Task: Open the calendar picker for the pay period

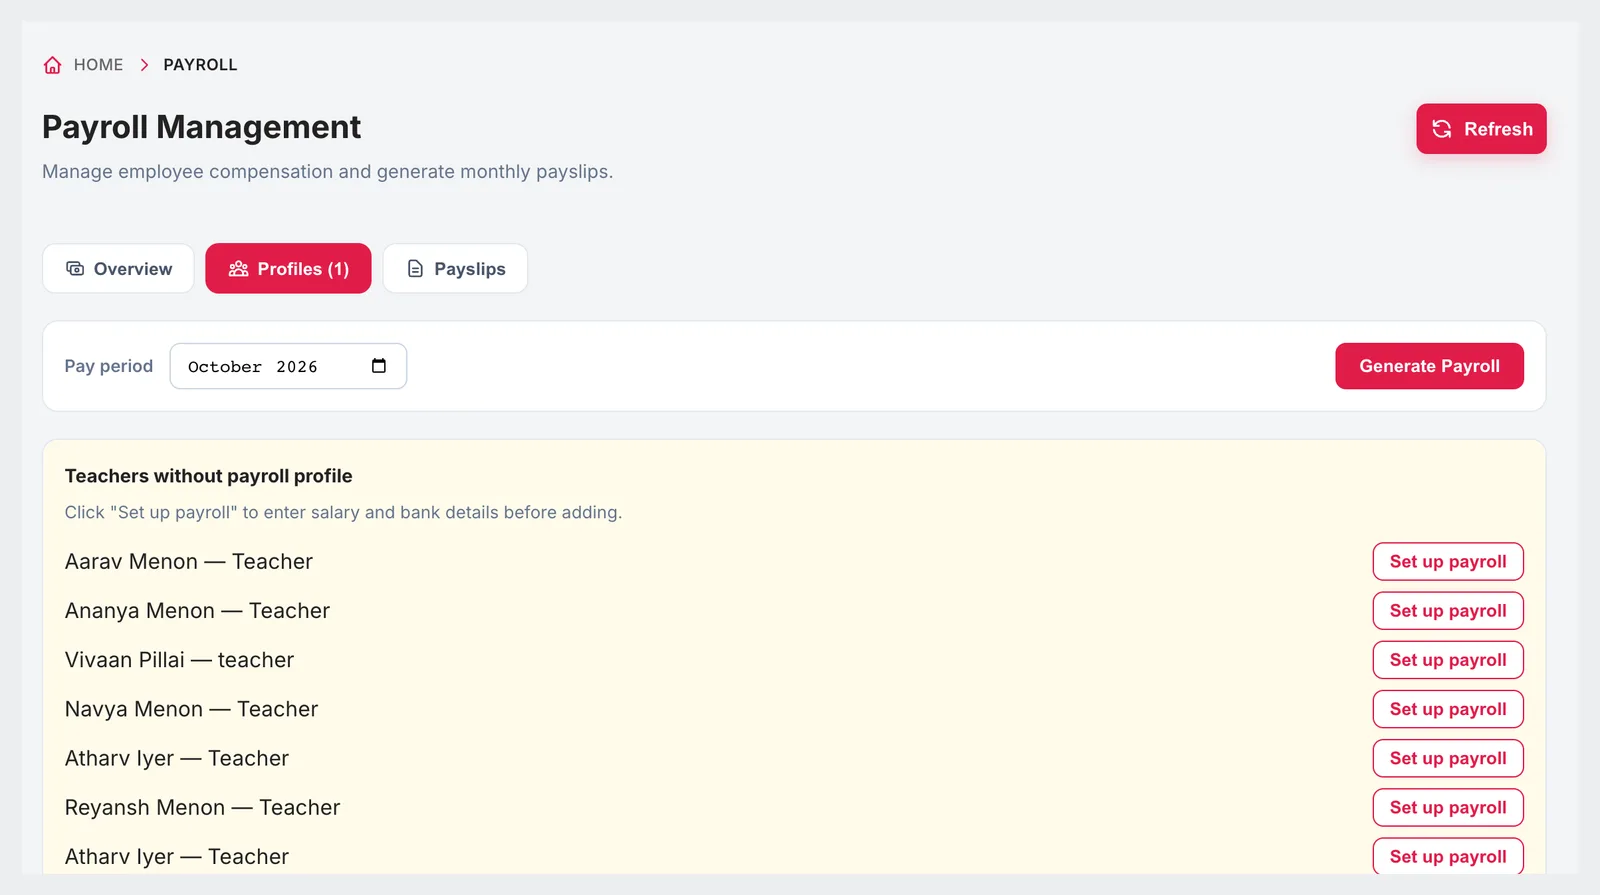Action: tap(379, 366)
